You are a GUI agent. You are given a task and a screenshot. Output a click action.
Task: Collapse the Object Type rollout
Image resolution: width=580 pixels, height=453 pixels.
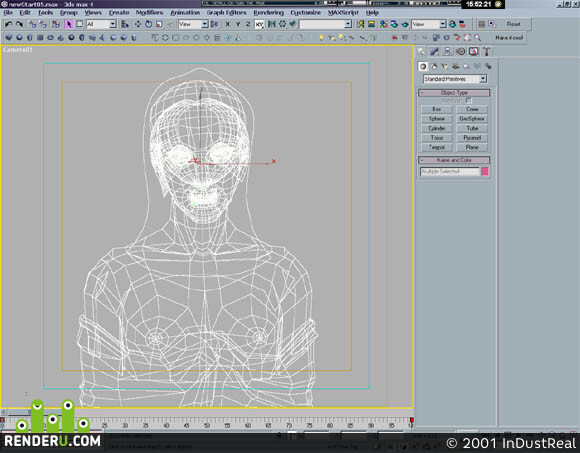click(x=454, y=92)
